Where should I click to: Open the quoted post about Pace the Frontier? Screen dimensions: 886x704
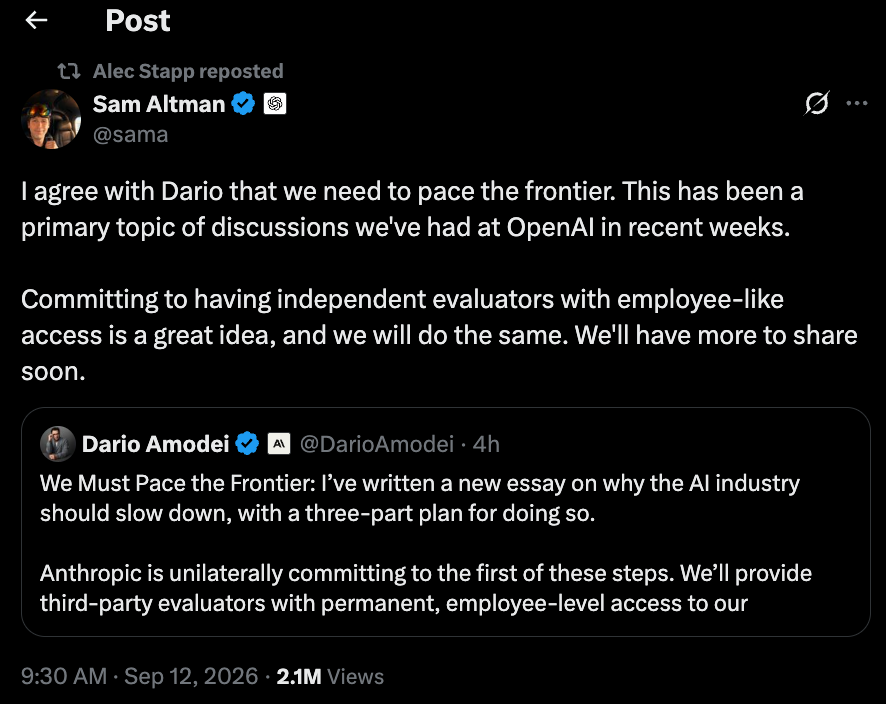click(x=446, y=522)
